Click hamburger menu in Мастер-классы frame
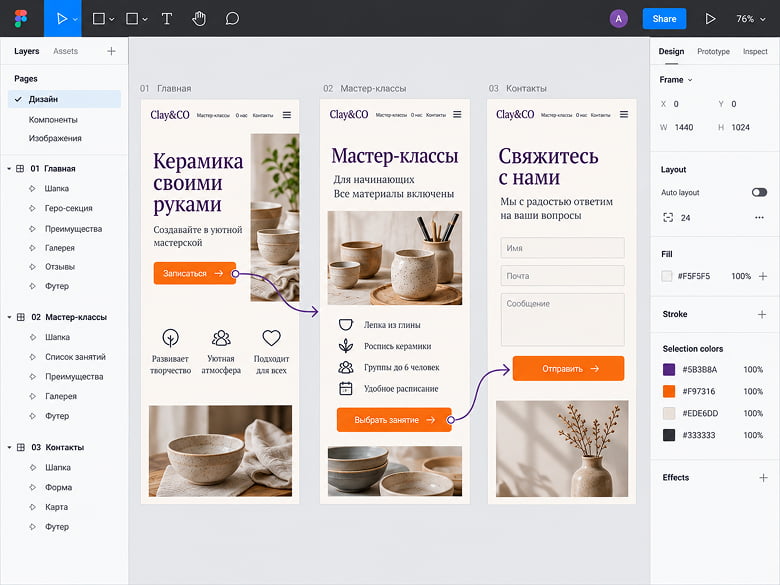The height and width of the screenshot is (585, 780). [457, 114]
